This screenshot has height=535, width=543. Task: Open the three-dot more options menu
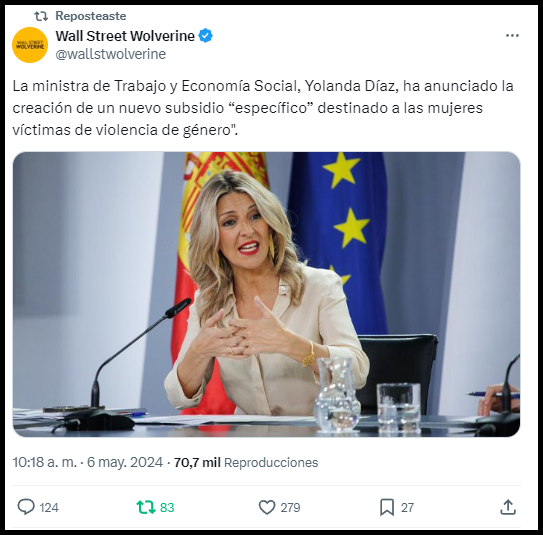[x=512, y=36]
